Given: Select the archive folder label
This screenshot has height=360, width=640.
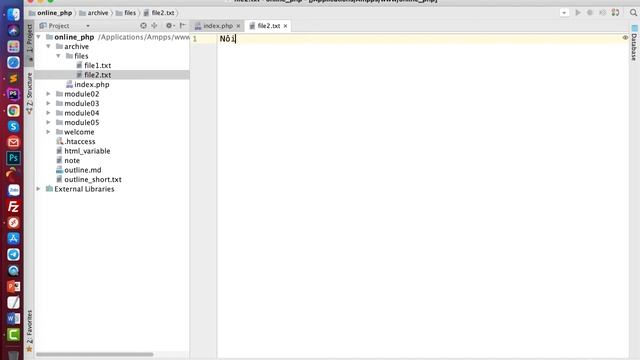Looking at the screenshot, I should [x=76, y=46].
